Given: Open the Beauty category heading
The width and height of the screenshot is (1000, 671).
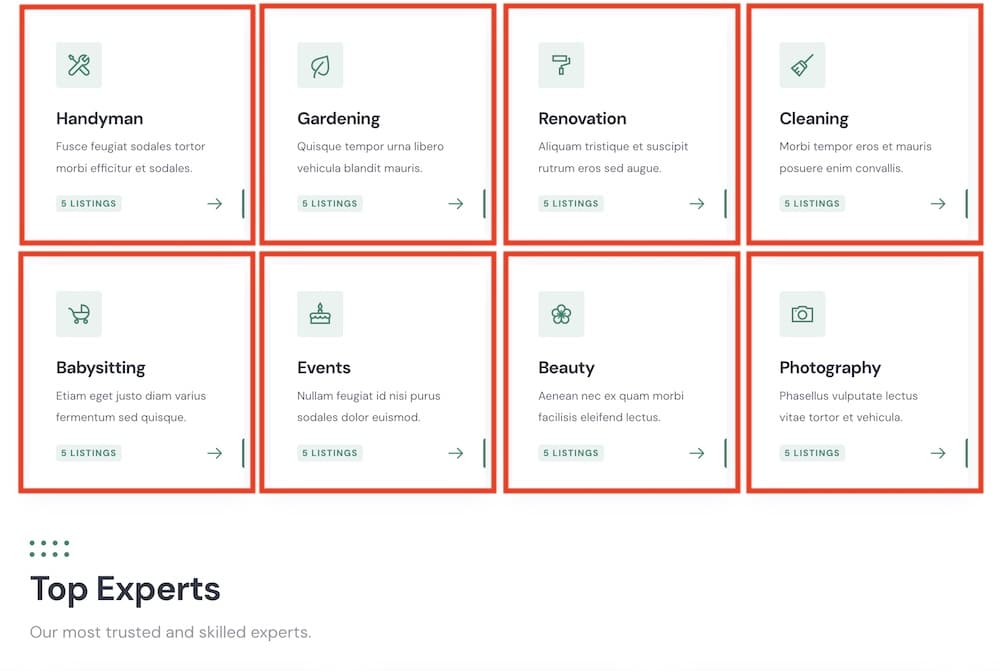Looking at the screenshot, I should pos(566,368).
